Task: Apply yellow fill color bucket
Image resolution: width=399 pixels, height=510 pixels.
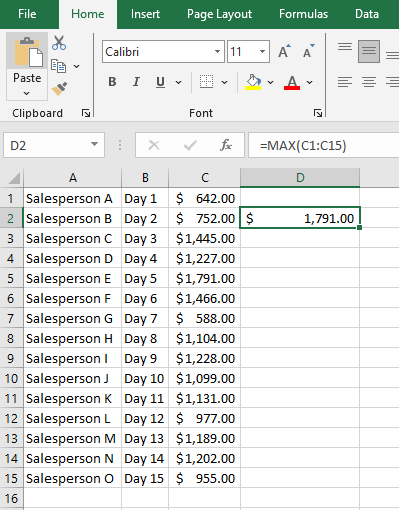Action: point(253,82)
